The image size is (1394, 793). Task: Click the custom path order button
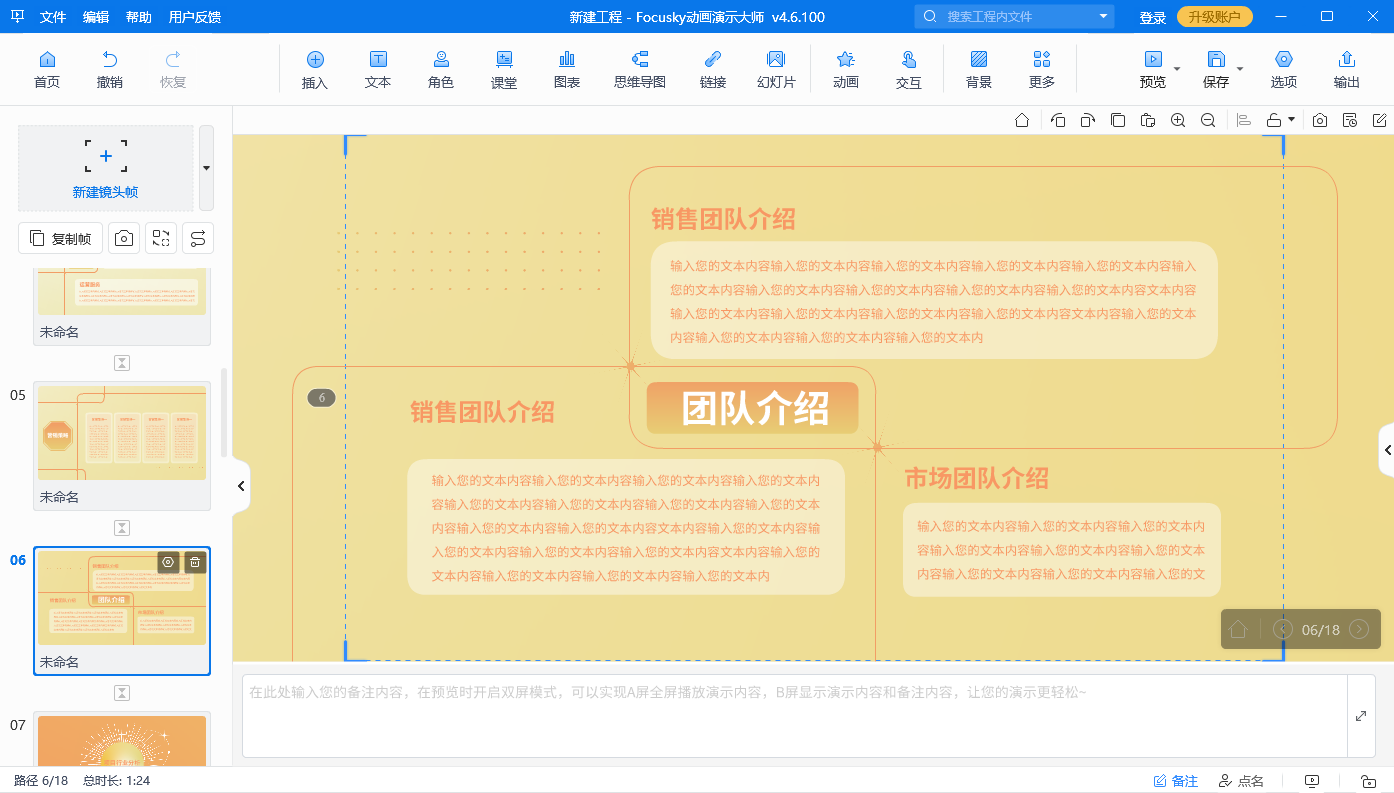[x=198, y=238]
